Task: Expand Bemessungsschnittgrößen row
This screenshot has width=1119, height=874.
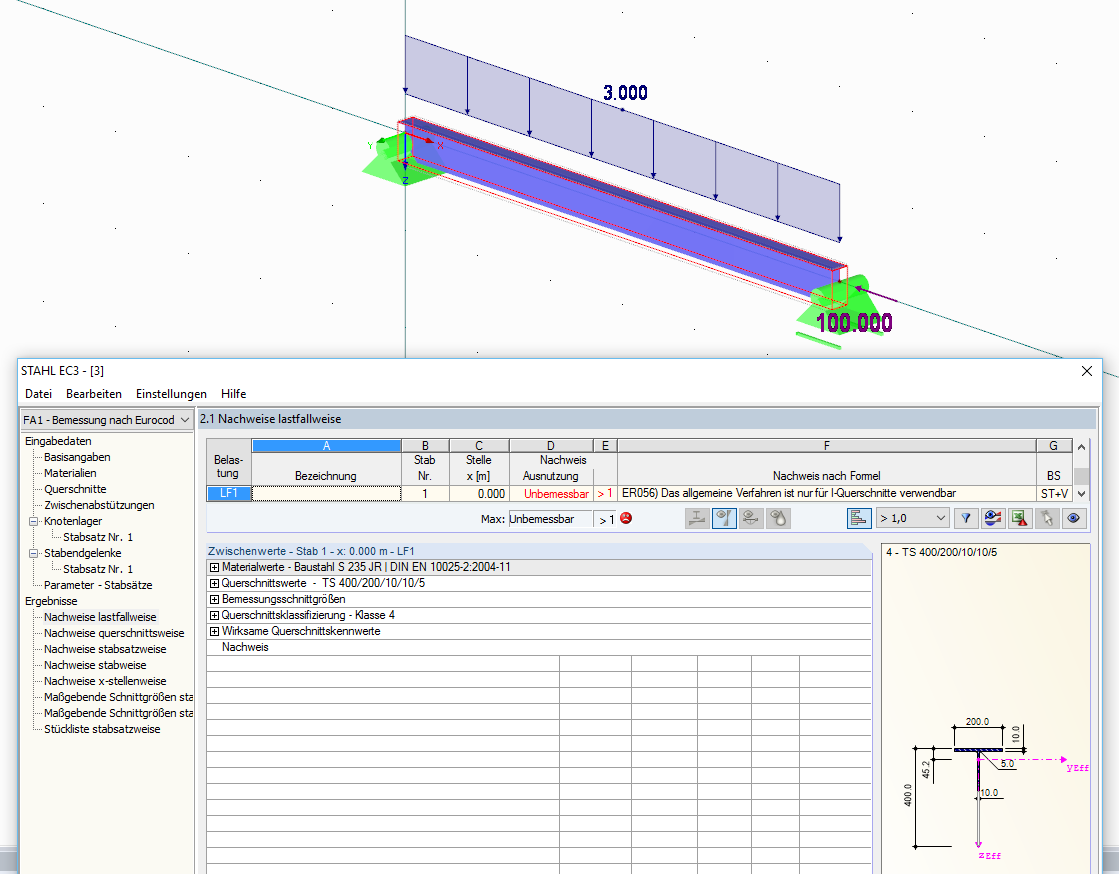Action: click(214, 599)
